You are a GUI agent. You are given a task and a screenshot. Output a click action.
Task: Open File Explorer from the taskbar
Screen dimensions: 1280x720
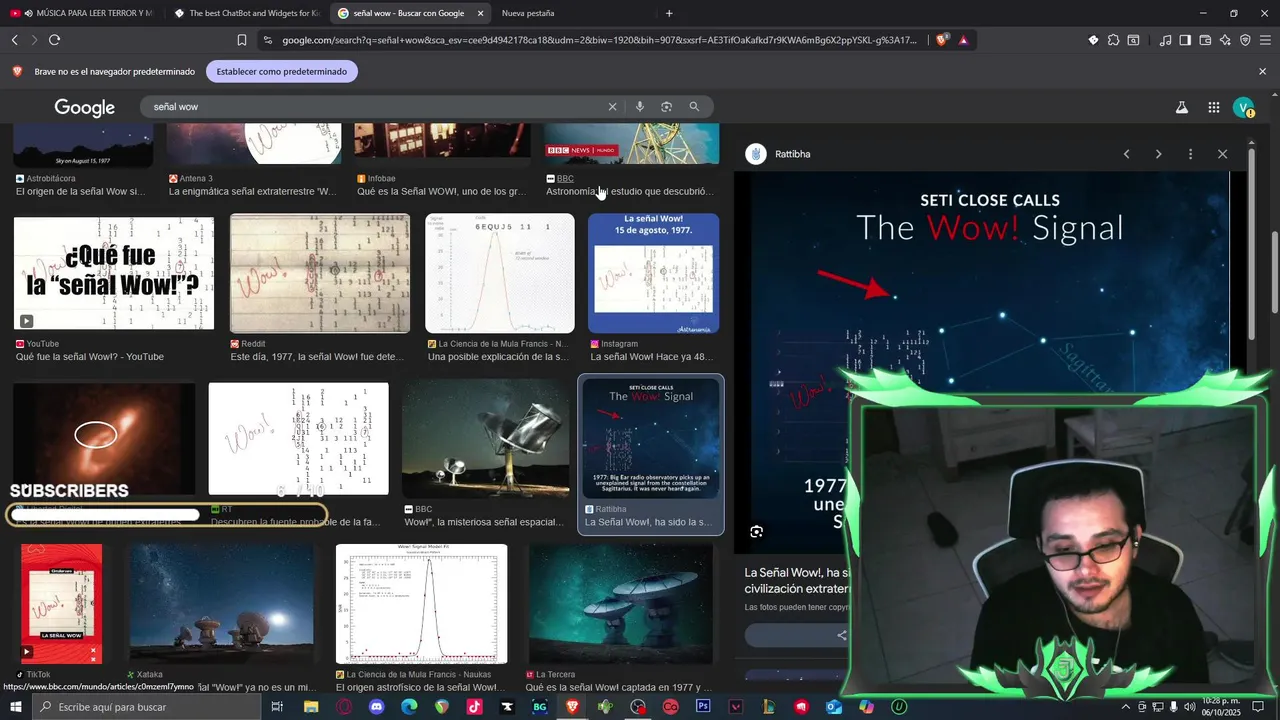pyautogui.click(x=311, y=707)
